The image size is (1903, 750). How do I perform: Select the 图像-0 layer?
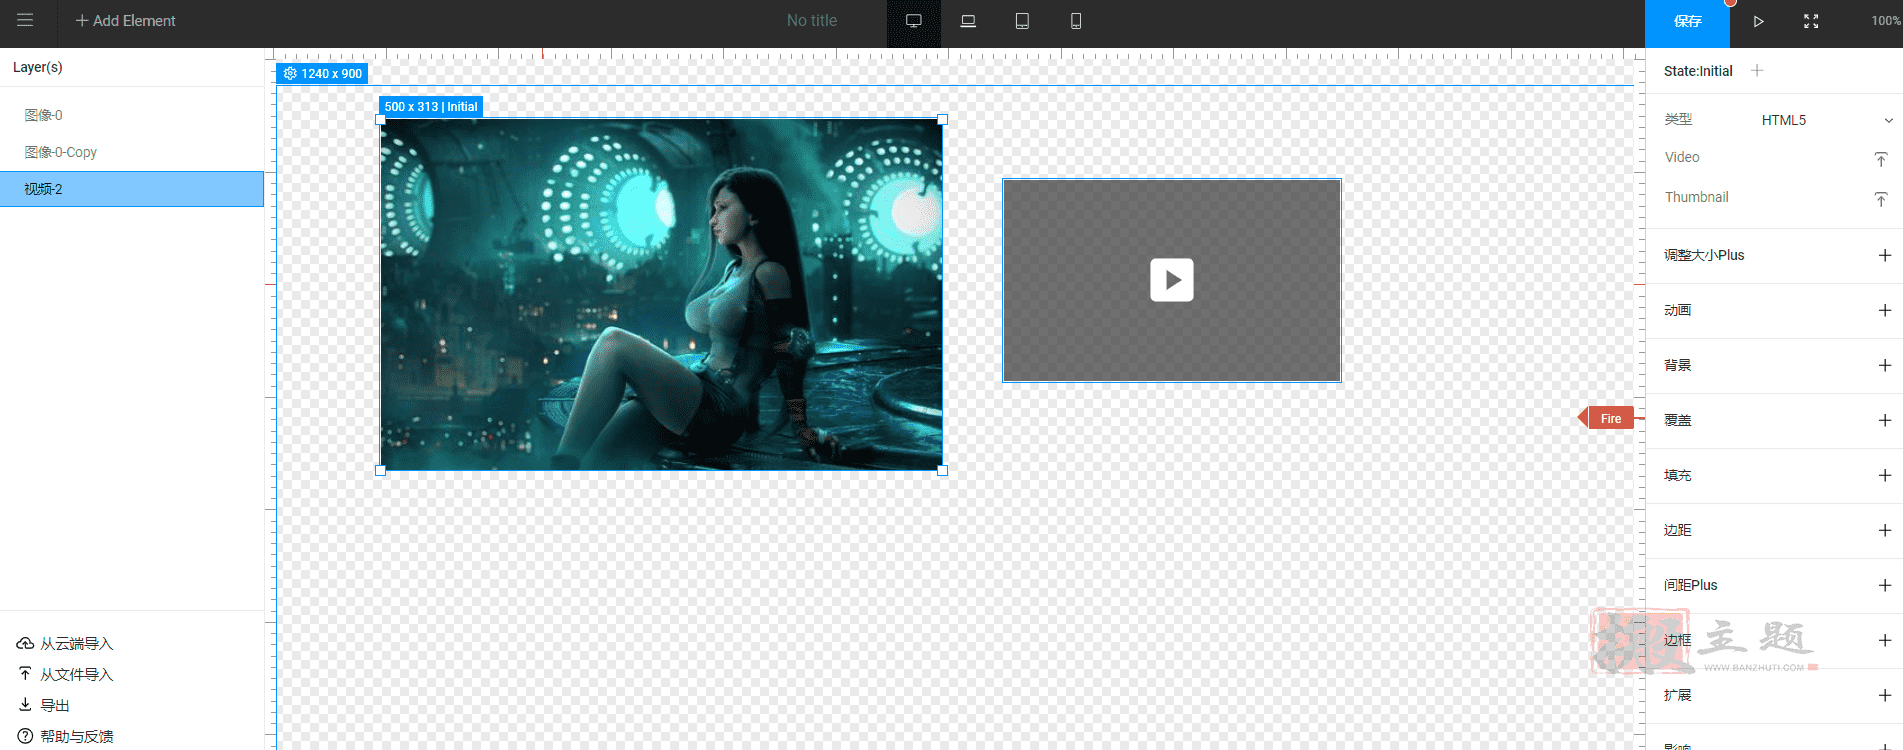[132, 115]
